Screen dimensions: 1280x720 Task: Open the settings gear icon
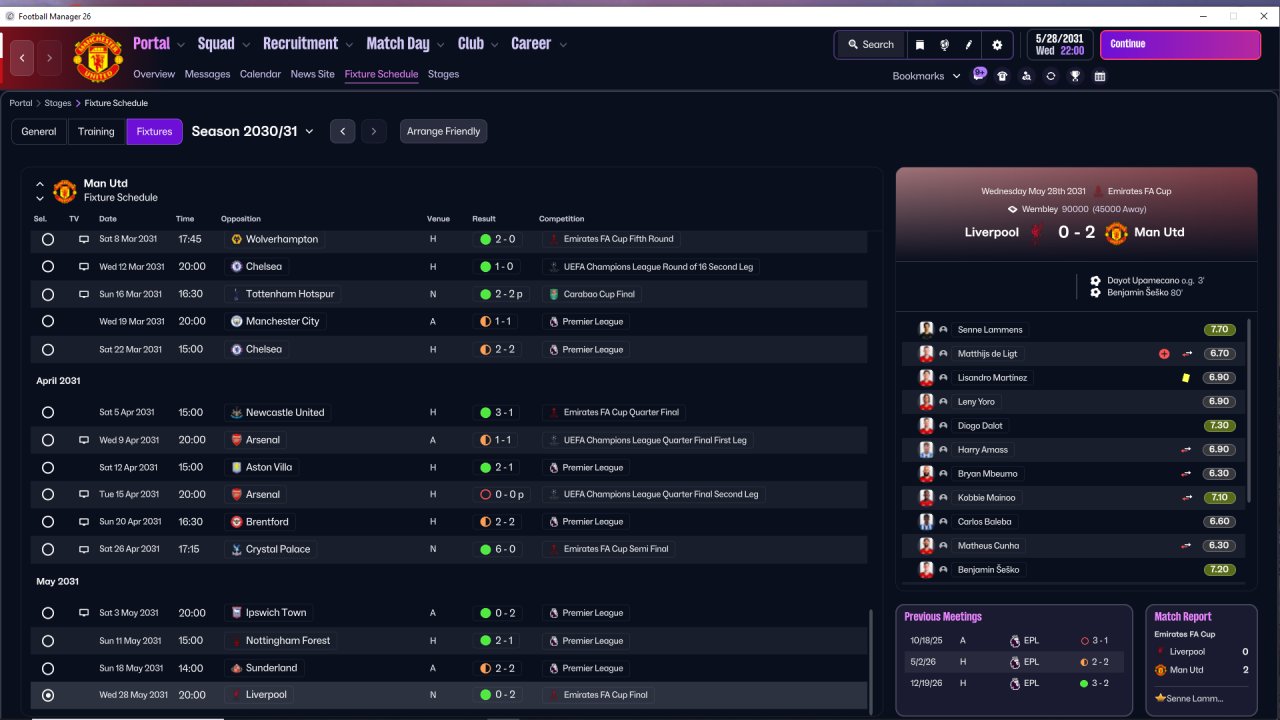997,45
